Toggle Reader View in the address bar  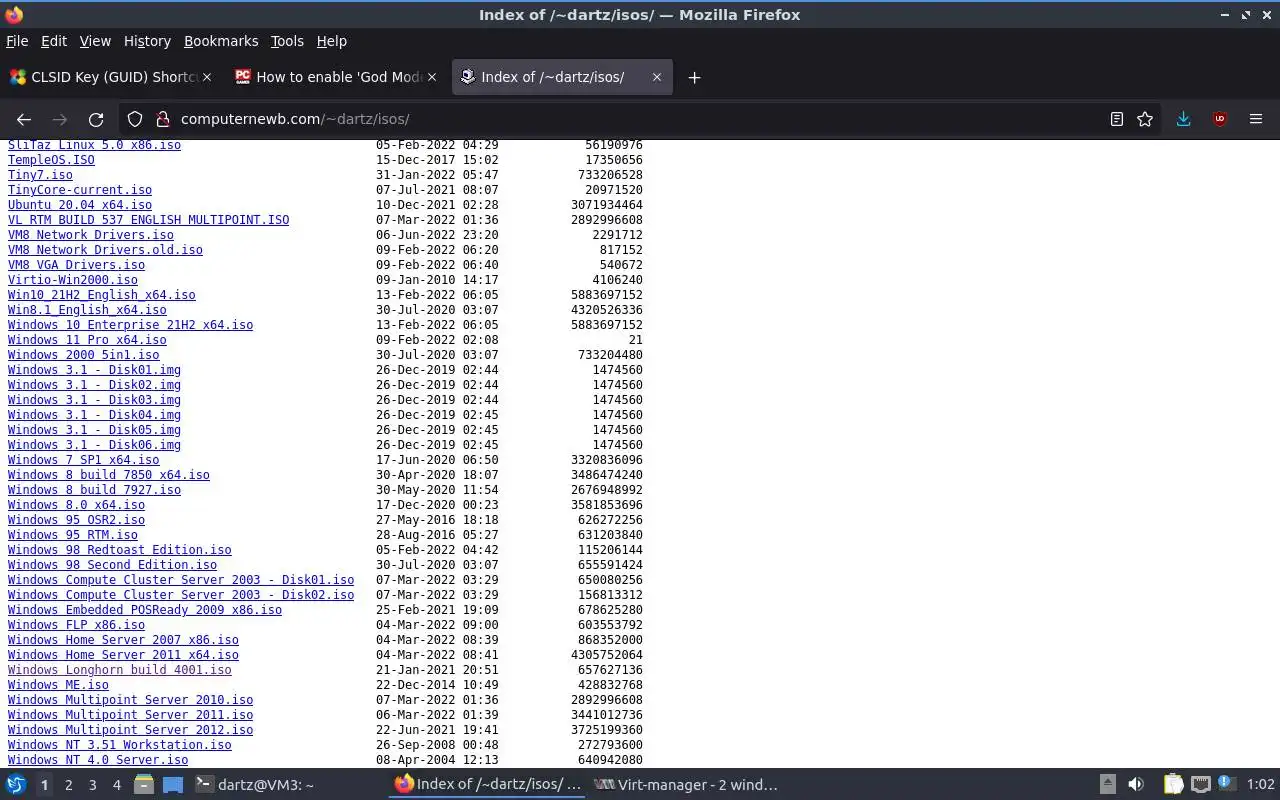(1117, 119)
